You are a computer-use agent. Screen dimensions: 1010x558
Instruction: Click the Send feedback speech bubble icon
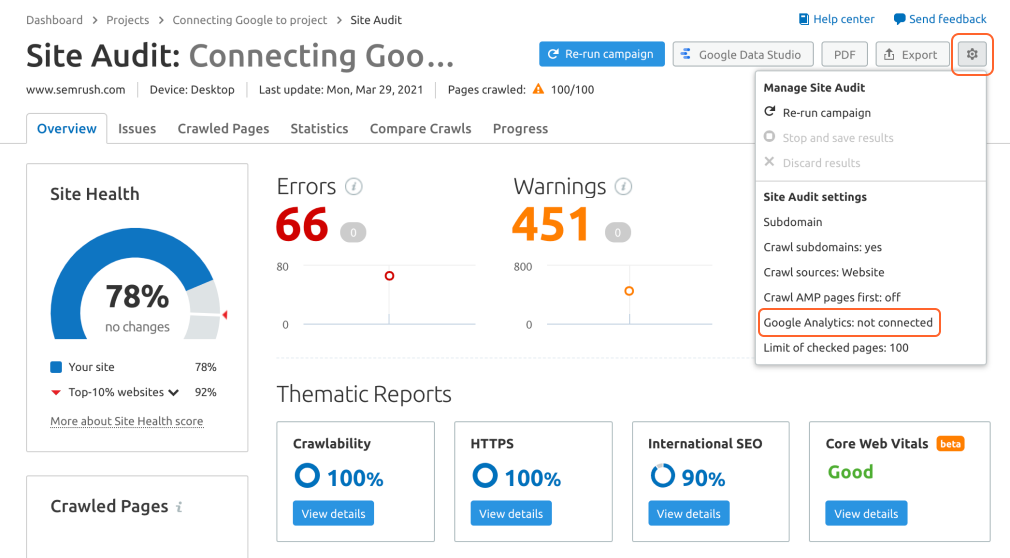899,19
